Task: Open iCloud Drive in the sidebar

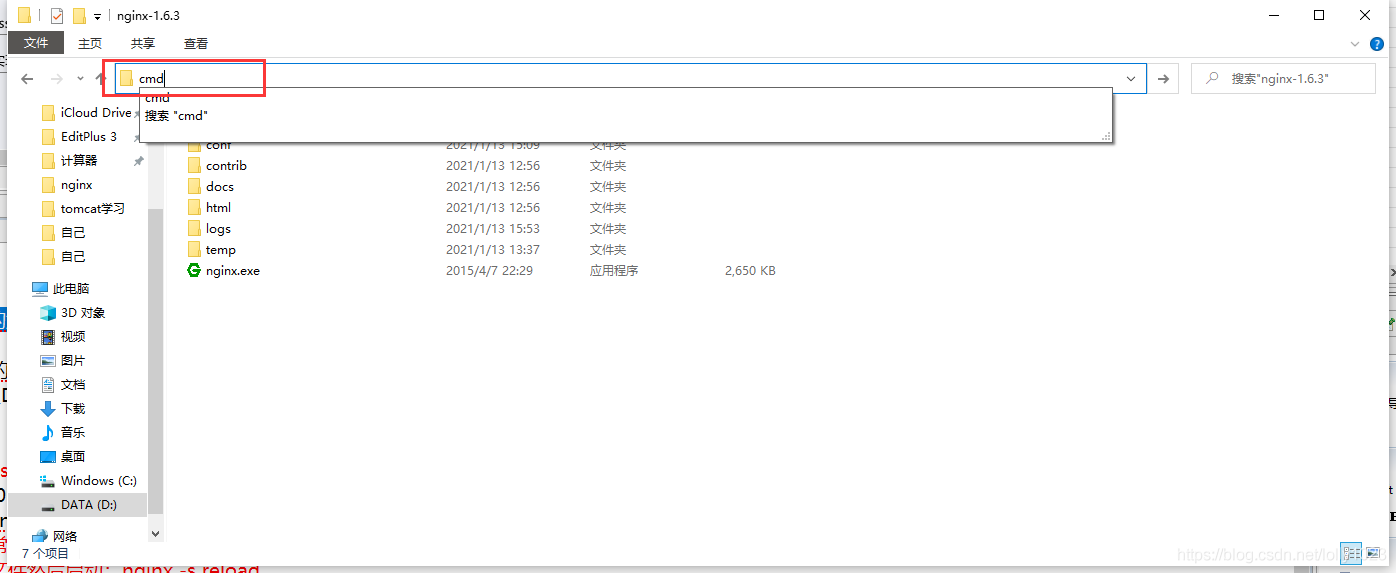Action: [87, 112]
